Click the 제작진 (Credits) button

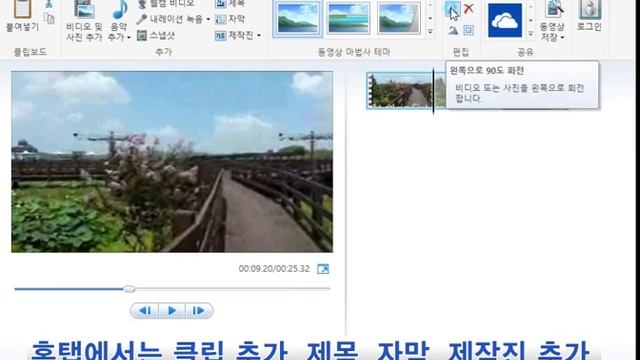point(234,36)
